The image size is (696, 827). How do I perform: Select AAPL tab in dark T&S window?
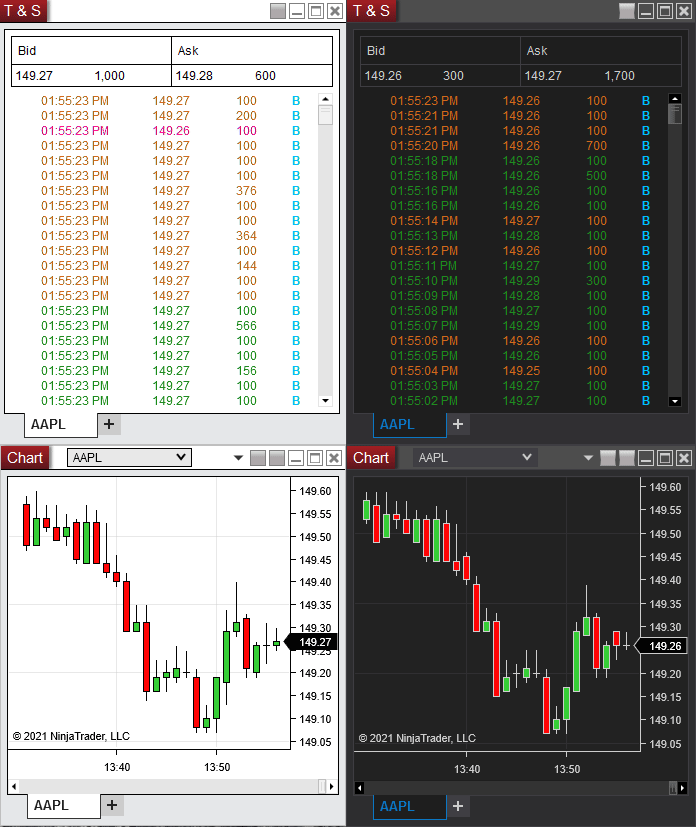pos(410,425)
